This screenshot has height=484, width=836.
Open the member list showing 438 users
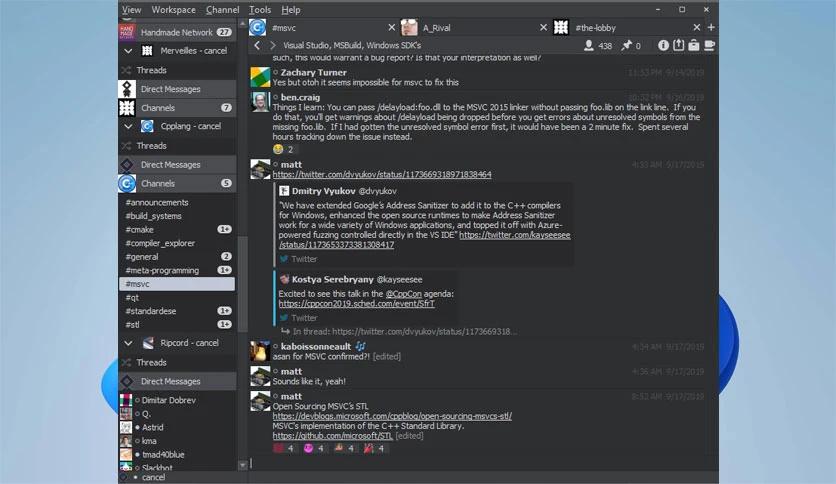click(598, 46)
